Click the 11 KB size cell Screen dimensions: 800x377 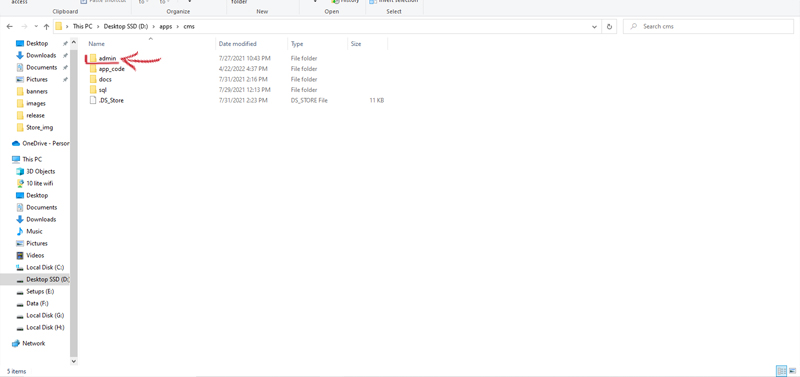click(x=377, y=100)
